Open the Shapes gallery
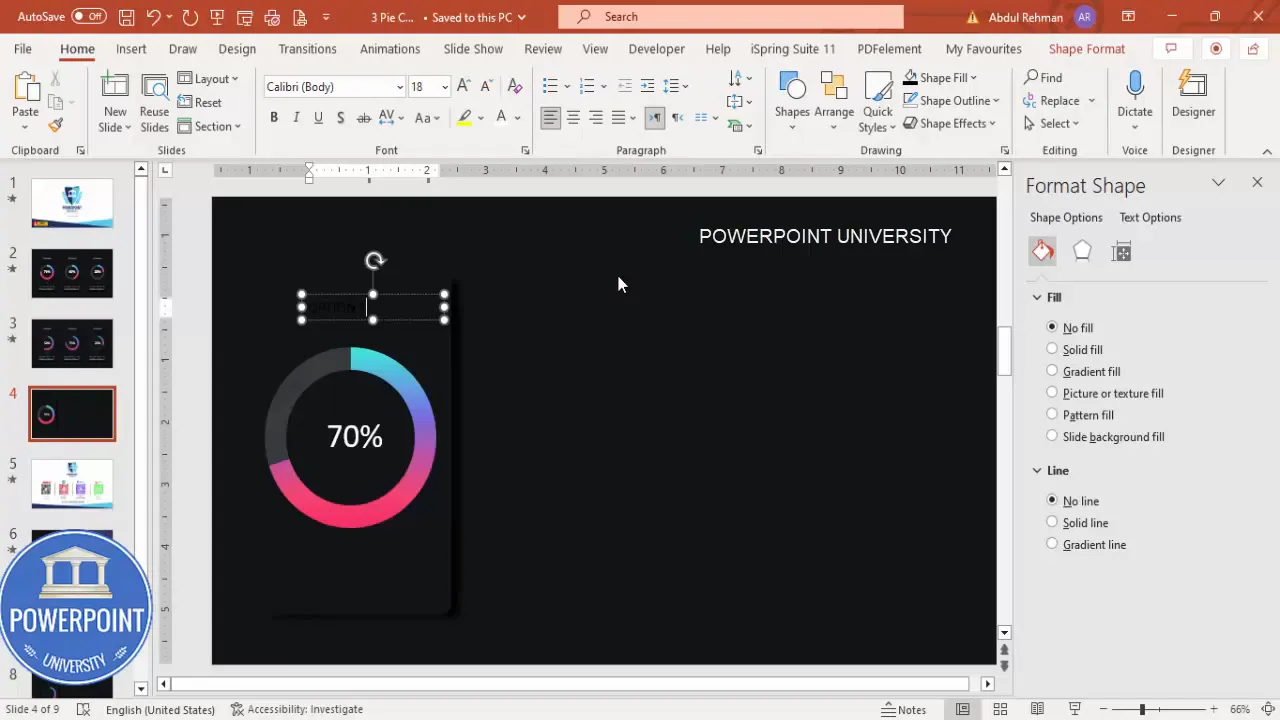Image resolution: width=1280 pixels, height=720 pixels. [x=792, y=101]
